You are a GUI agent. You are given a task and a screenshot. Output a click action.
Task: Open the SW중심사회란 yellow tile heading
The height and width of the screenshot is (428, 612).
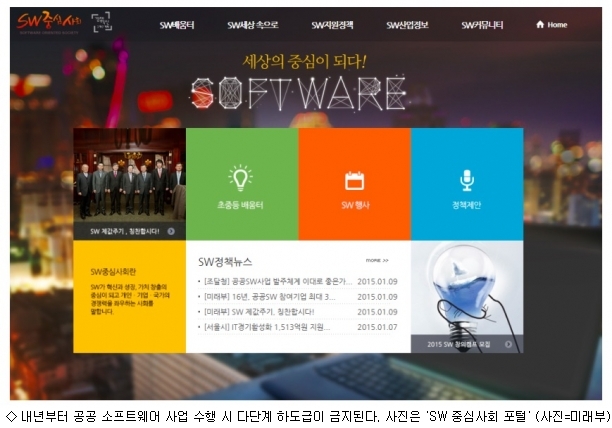(113, 272)
